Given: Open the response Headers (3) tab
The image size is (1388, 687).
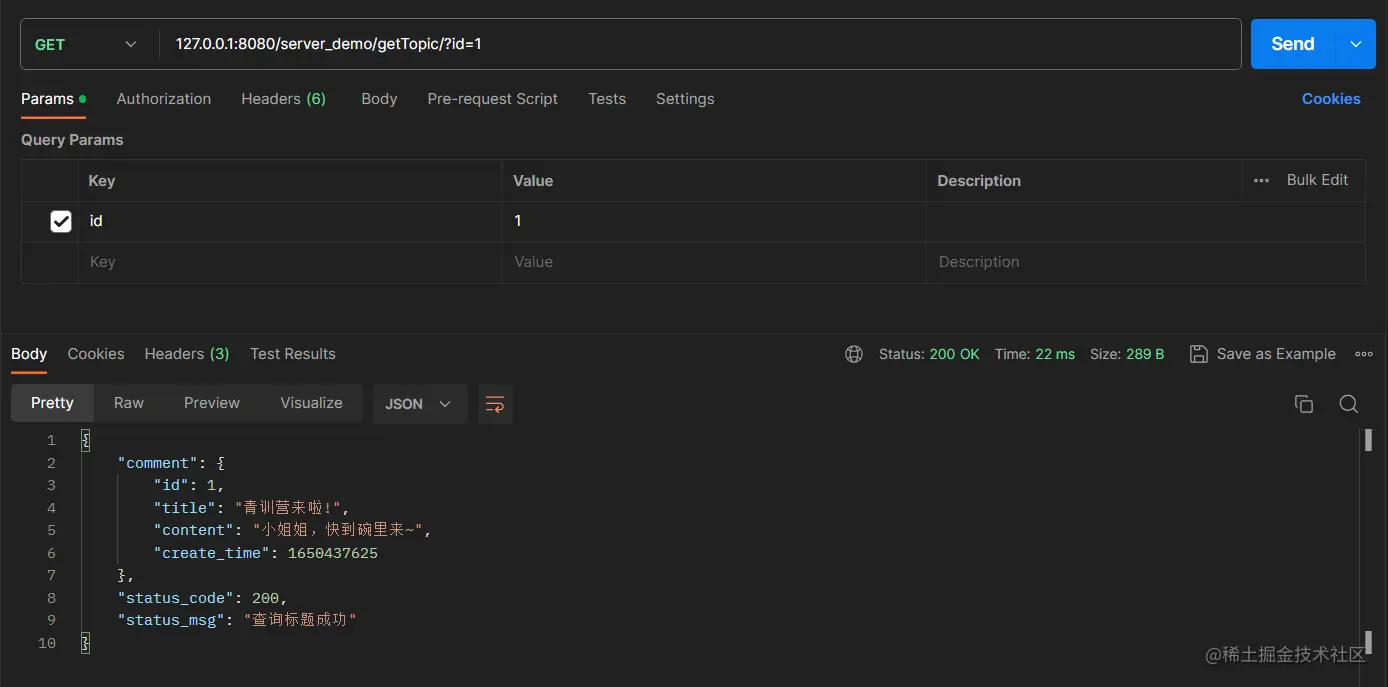Looking at the screenshot, I should tap(187, 354).
